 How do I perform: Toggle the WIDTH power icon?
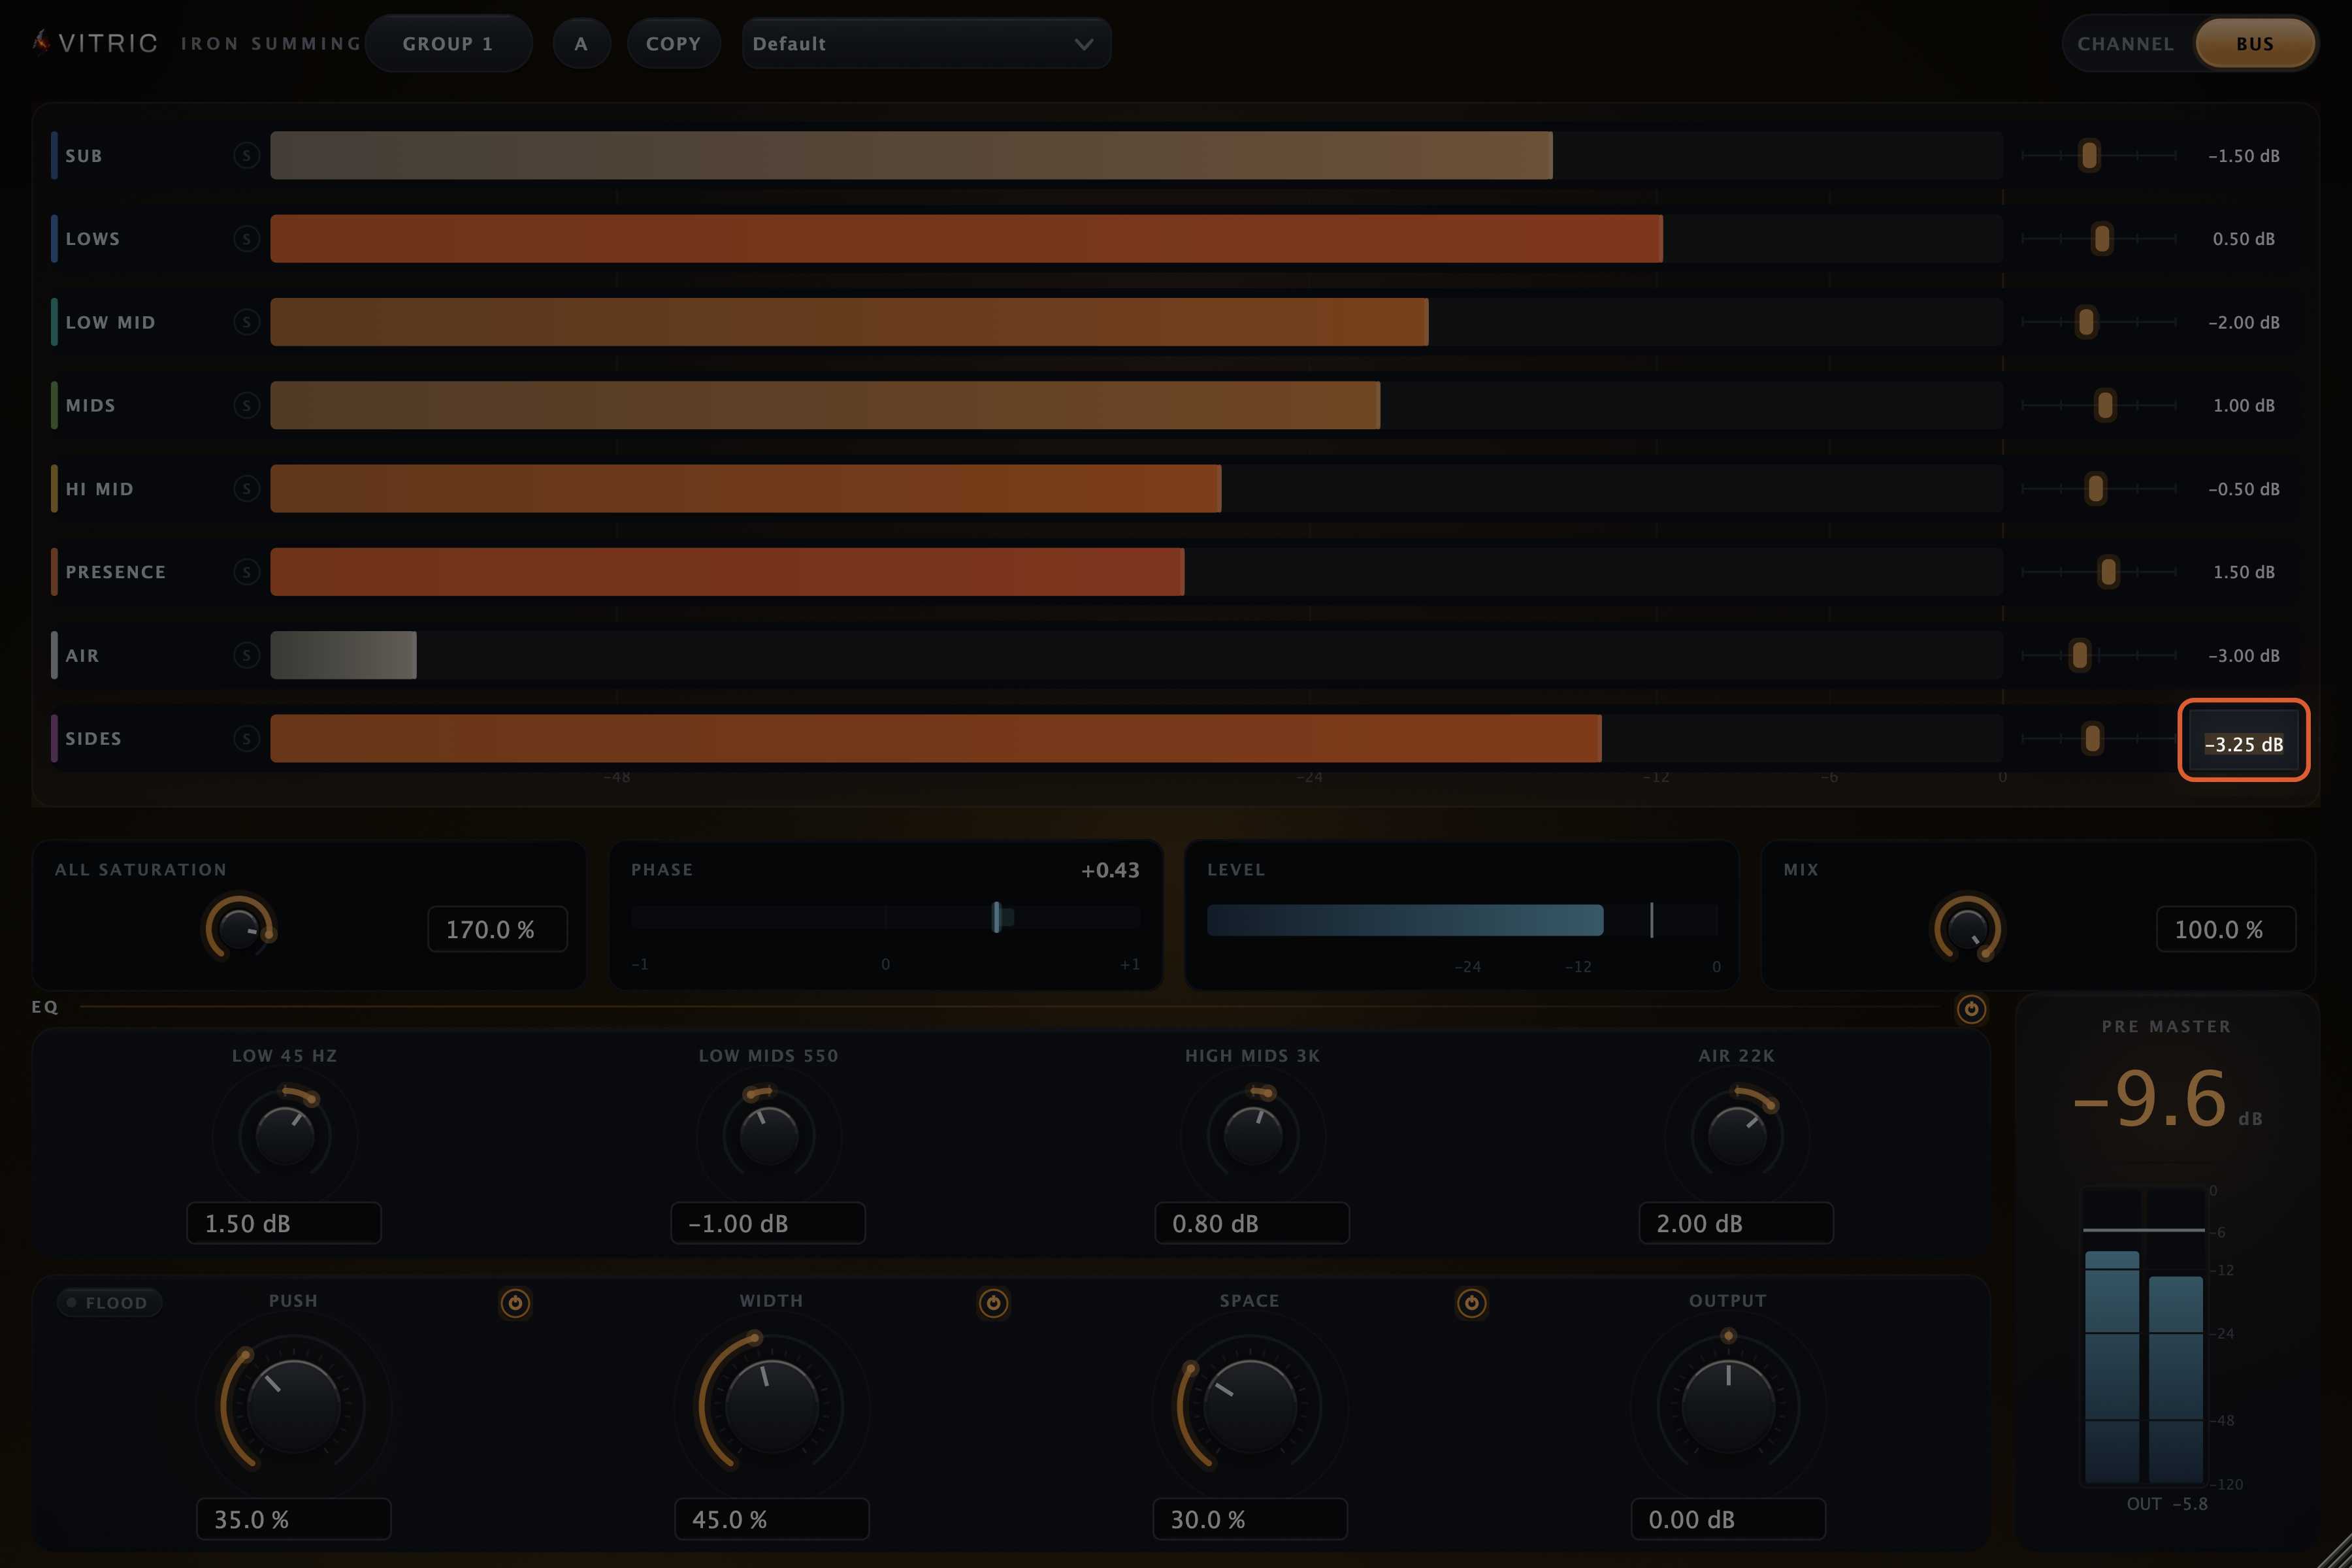[993, 1303]
